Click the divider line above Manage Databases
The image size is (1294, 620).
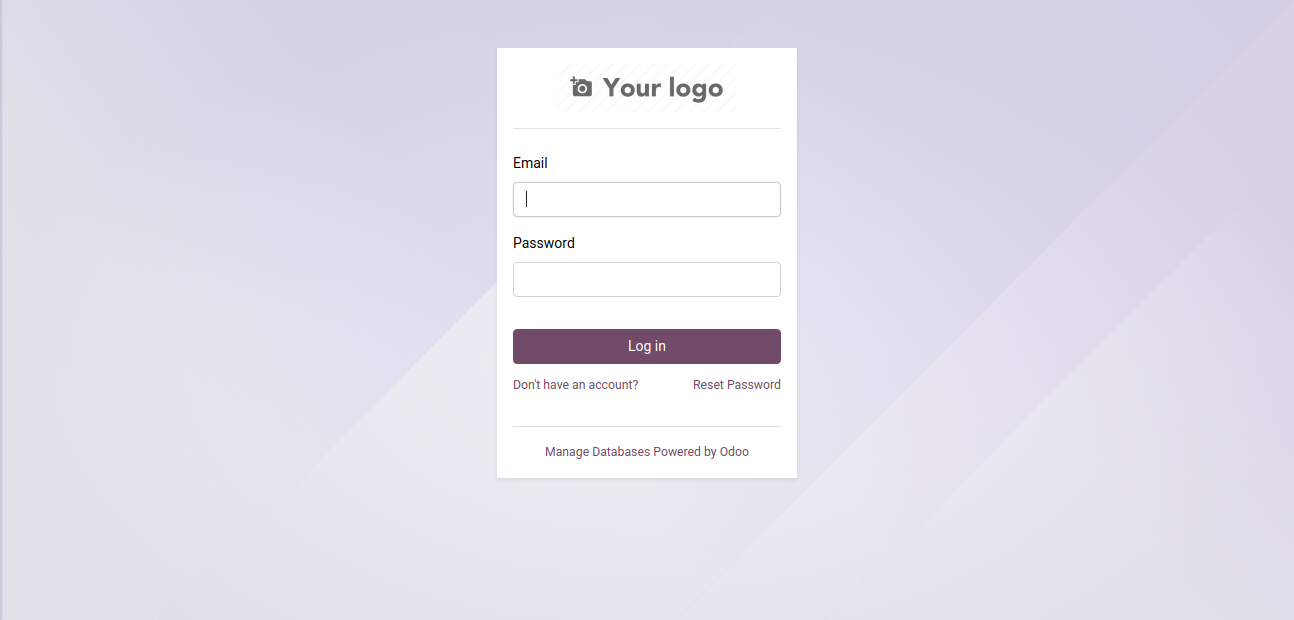(647, 427)
